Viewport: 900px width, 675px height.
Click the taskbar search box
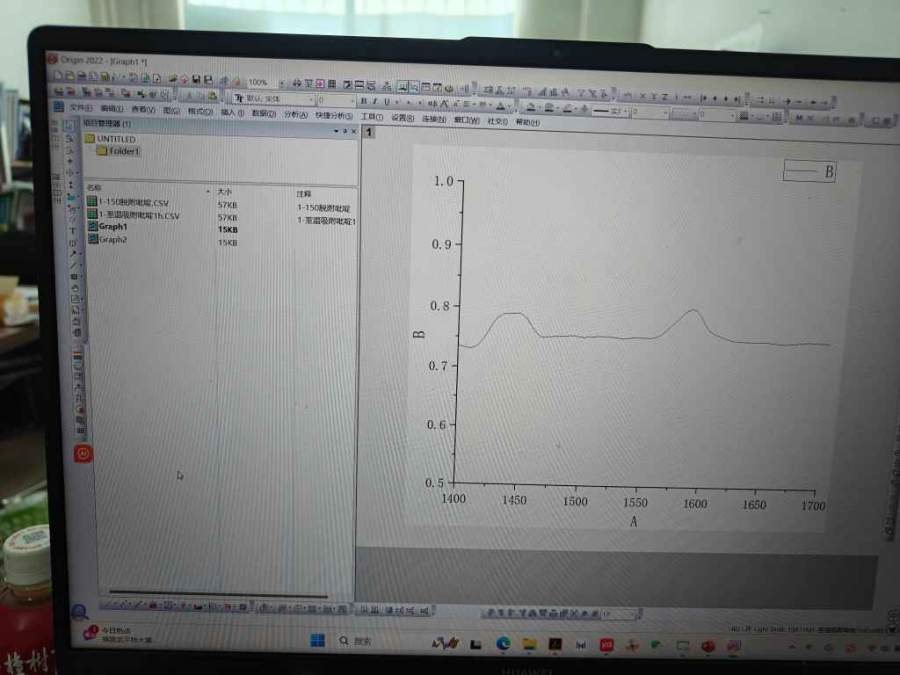356,641
